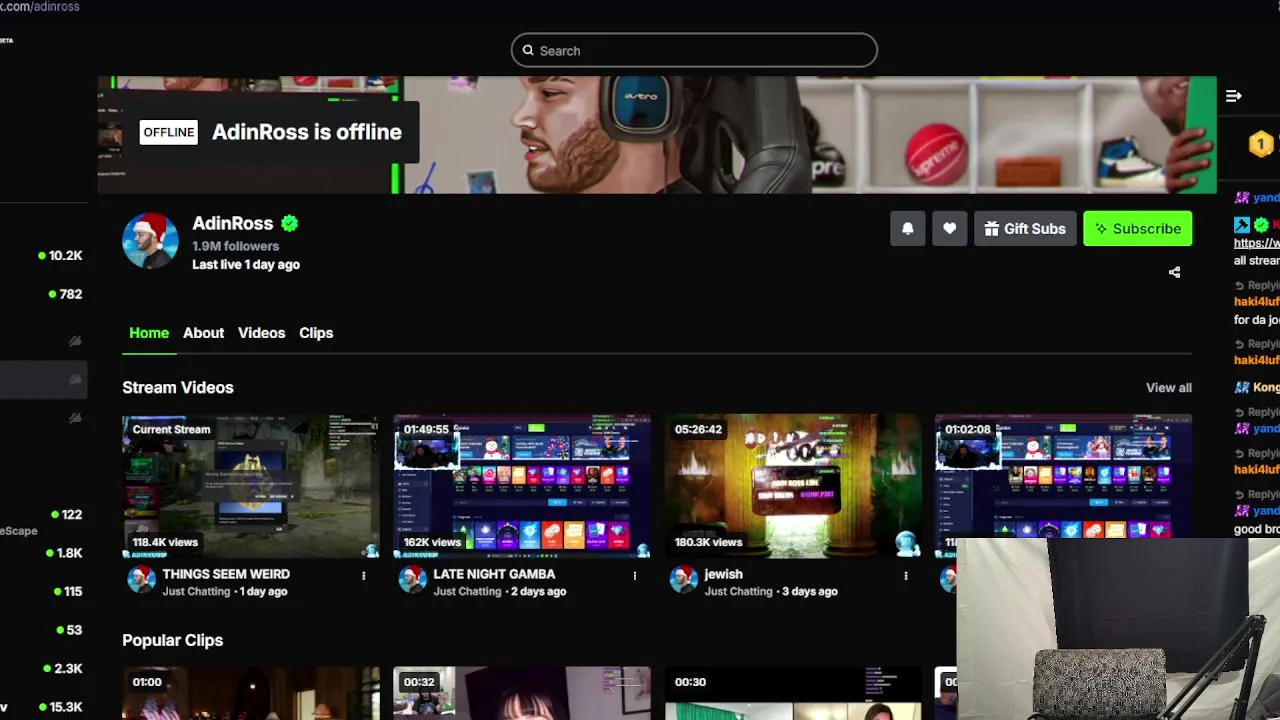
Task: Switch to the About tab
Action: click(203, 333)
